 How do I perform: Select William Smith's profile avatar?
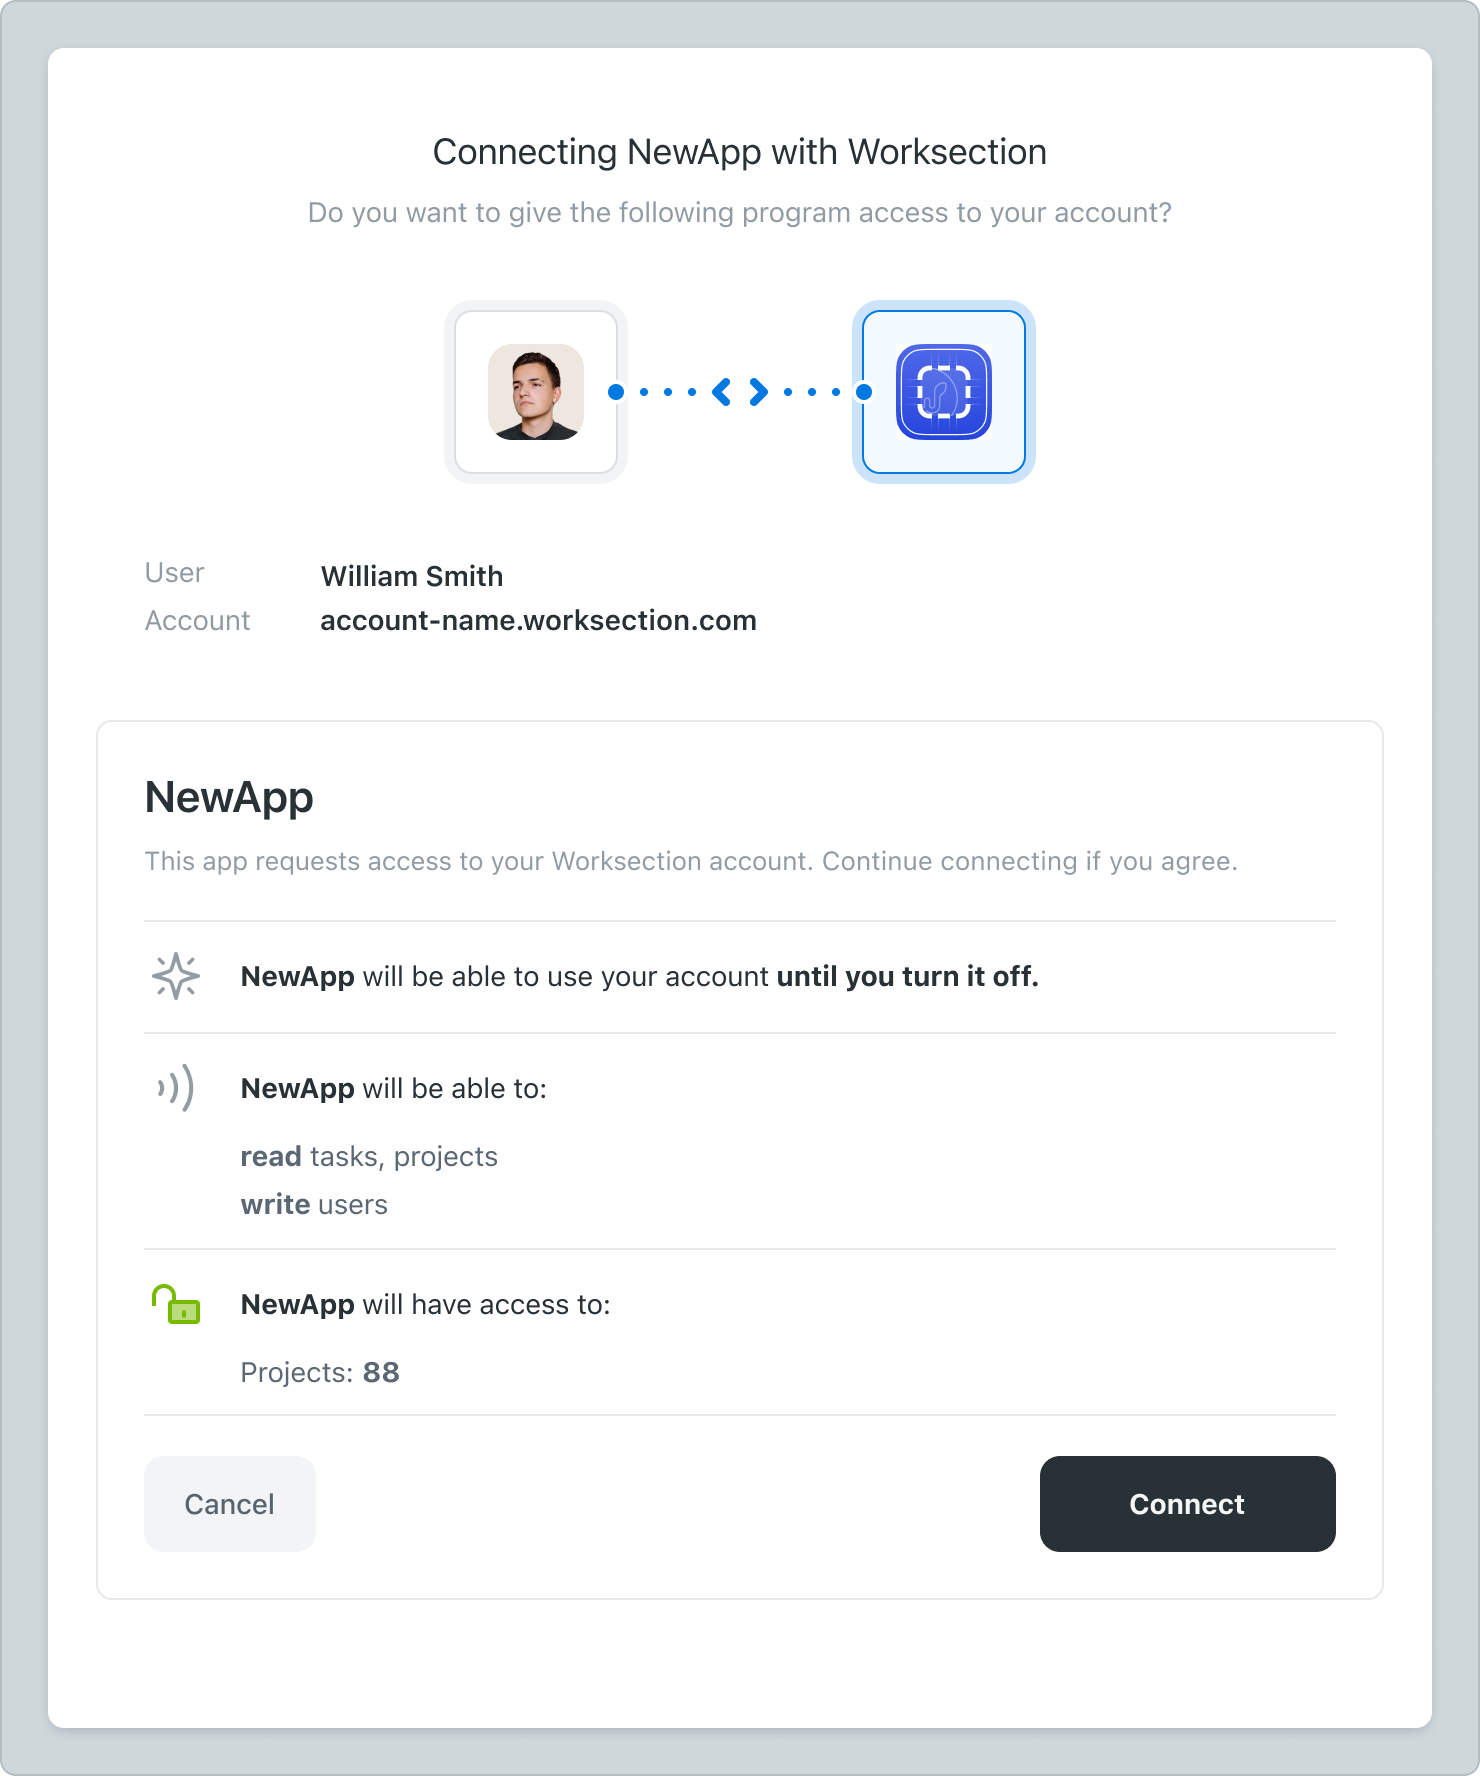pyautogui.click(x=536, y=391)
